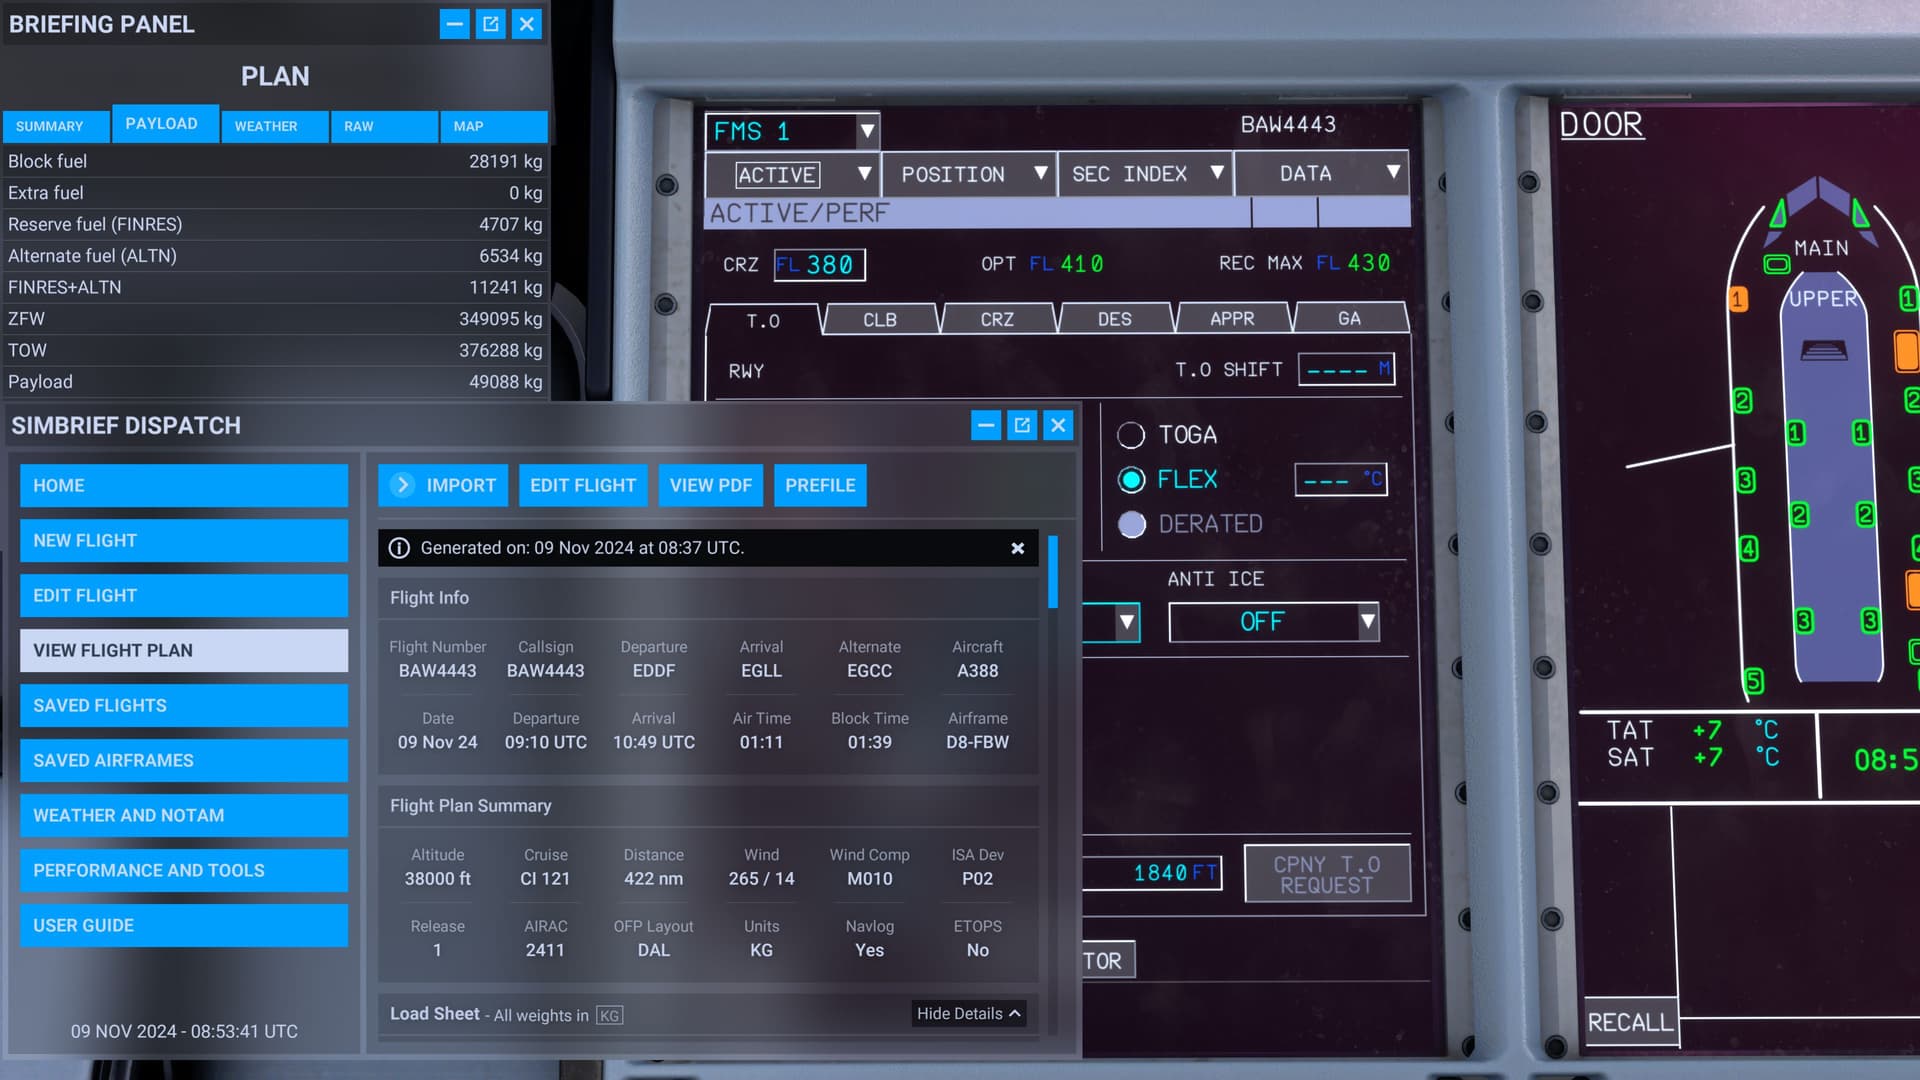Switch to the APPR performance tab

[x=1232, y=318]
